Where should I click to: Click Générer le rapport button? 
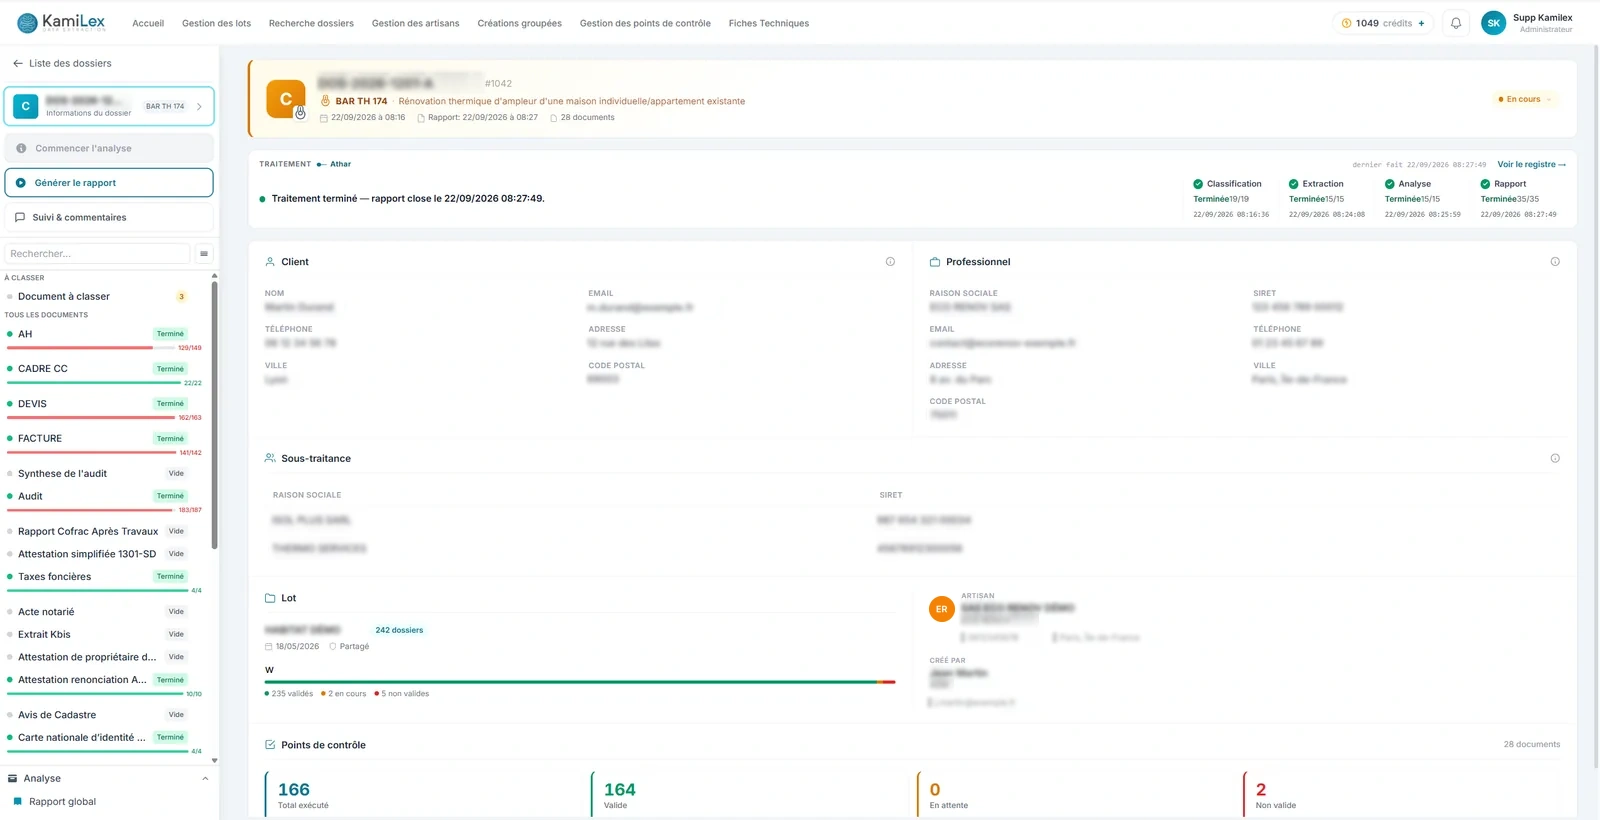109,183
